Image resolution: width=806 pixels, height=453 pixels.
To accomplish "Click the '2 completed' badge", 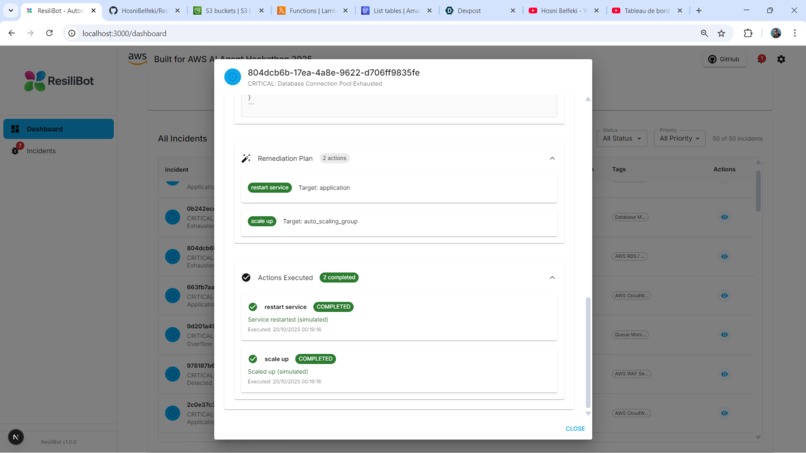I will click(339, 278).
